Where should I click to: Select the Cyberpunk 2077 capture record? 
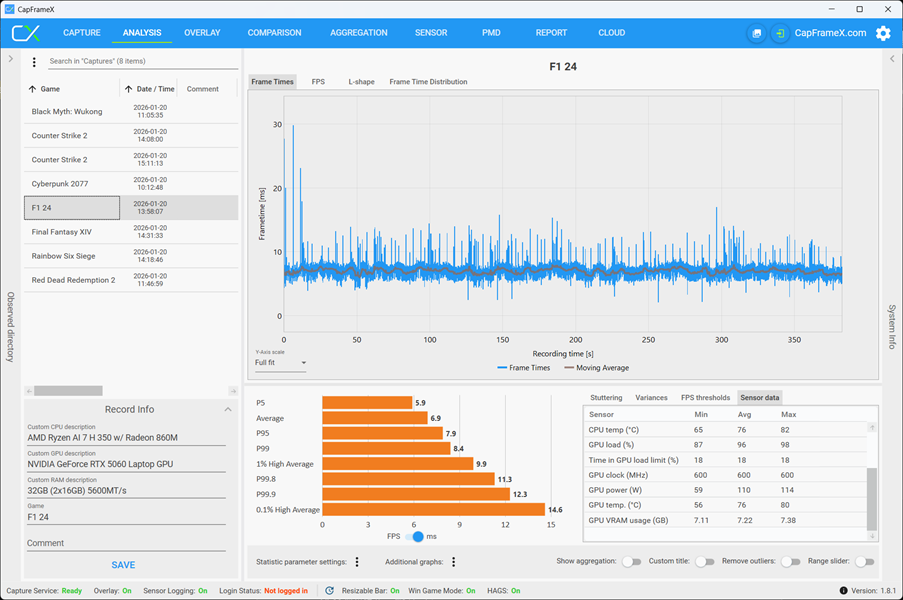pos(131,184)
